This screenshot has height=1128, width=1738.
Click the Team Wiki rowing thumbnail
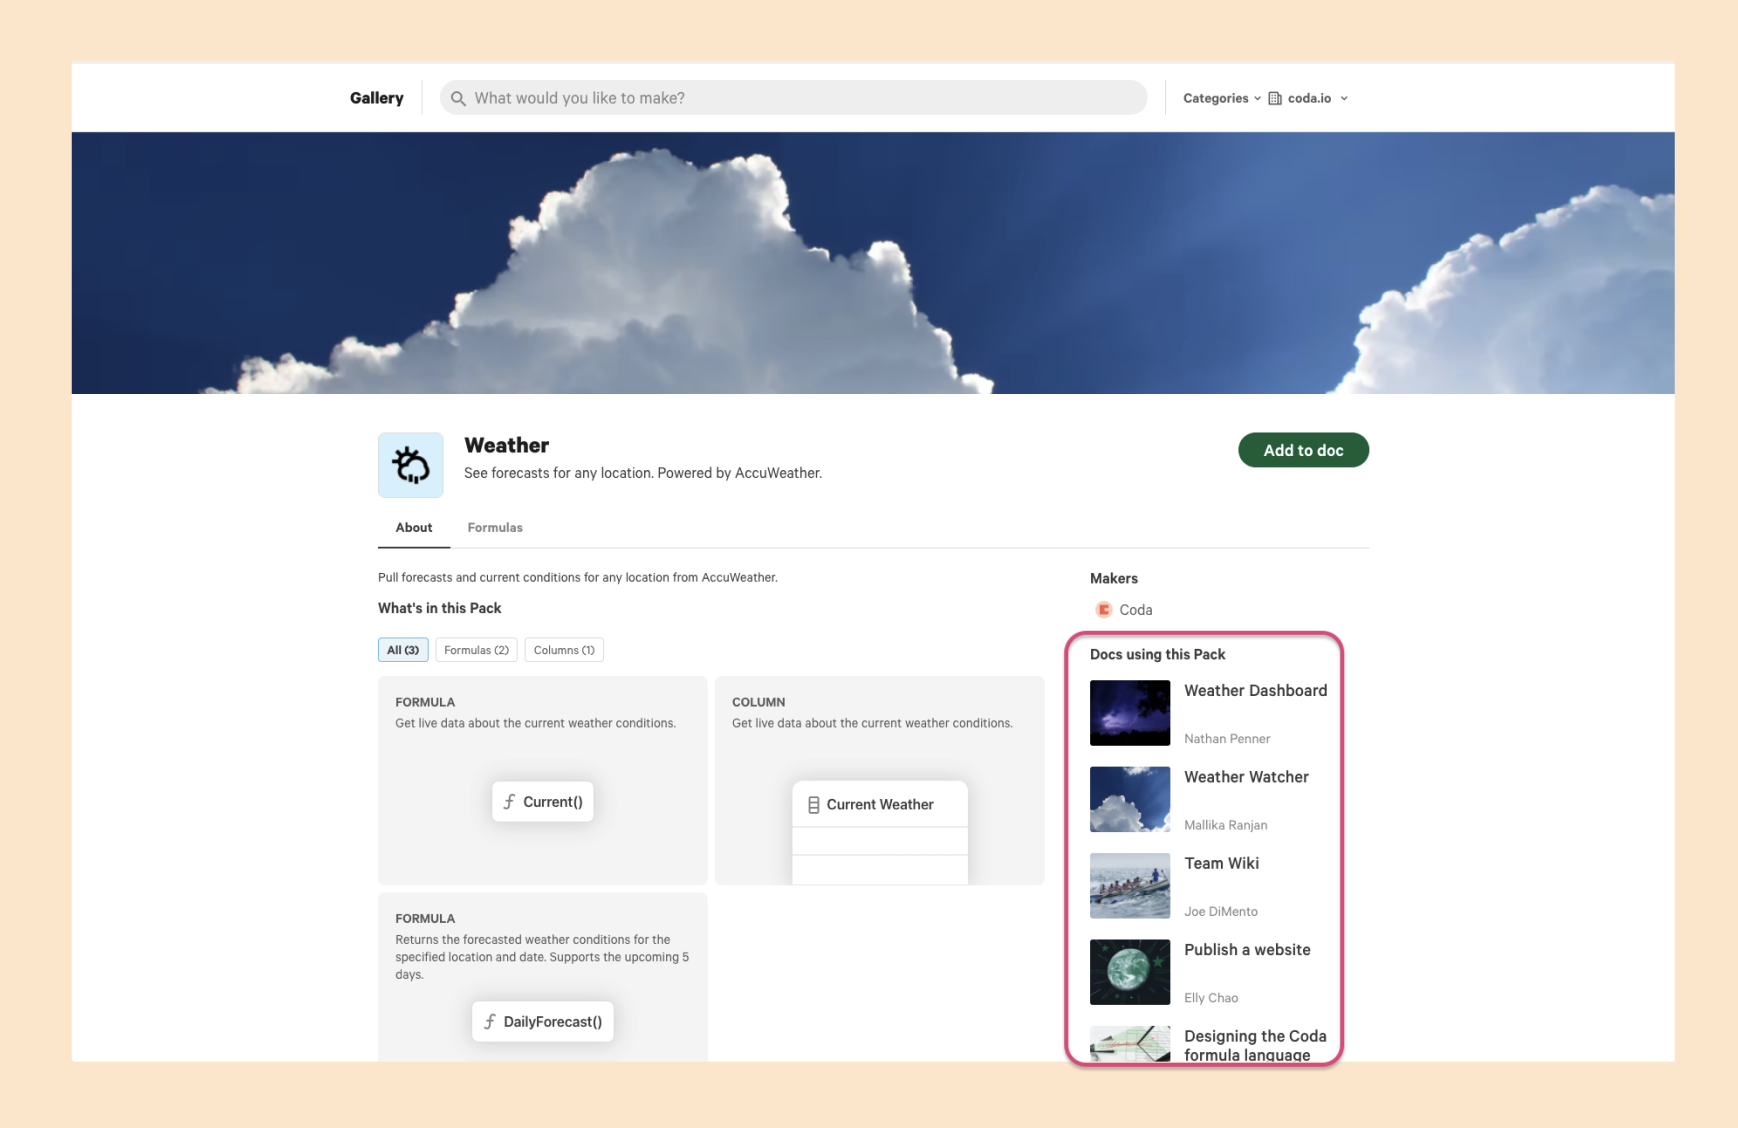click(1130, 886)
